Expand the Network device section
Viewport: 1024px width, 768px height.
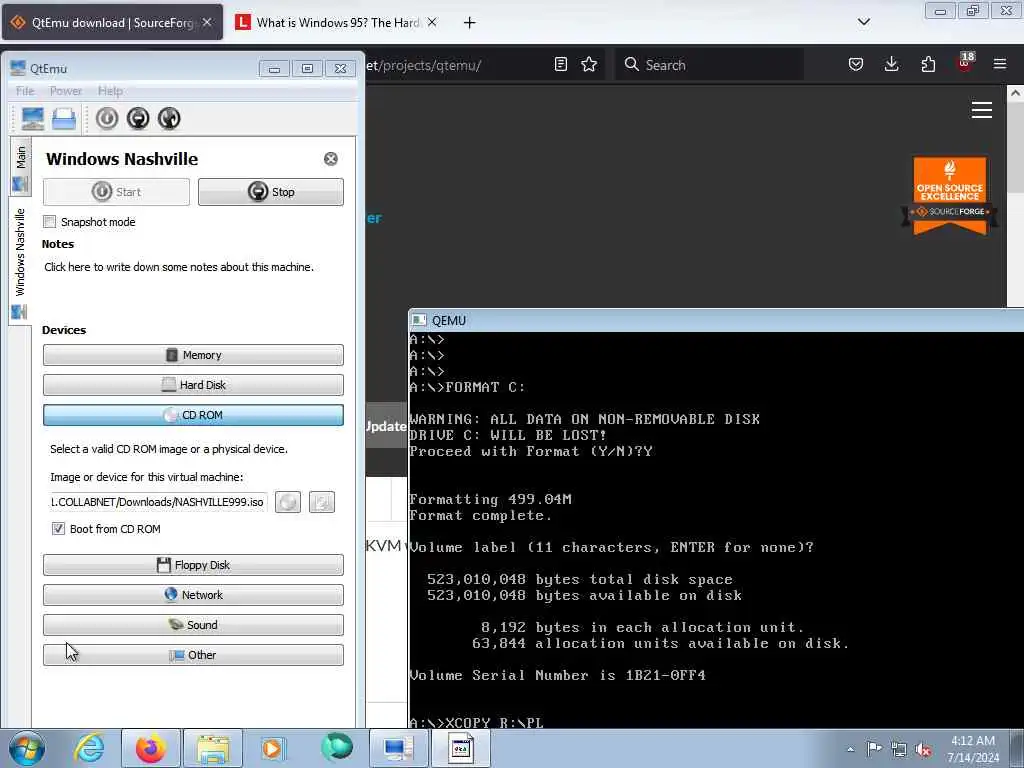click(193, 595)
